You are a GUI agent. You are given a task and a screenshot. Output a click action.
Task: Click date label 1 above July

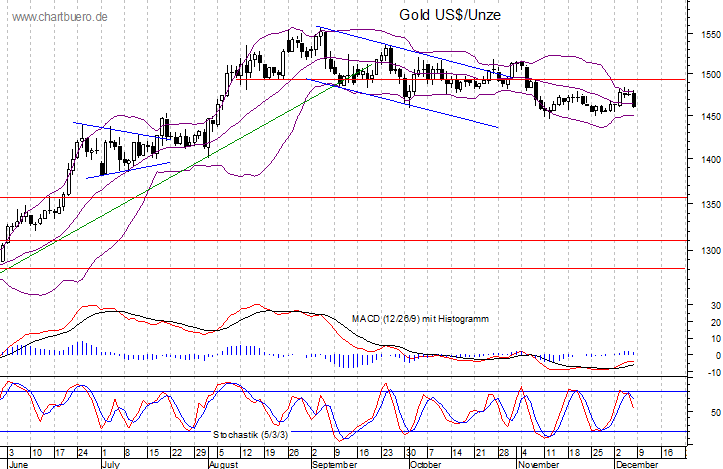coord(105,453)
